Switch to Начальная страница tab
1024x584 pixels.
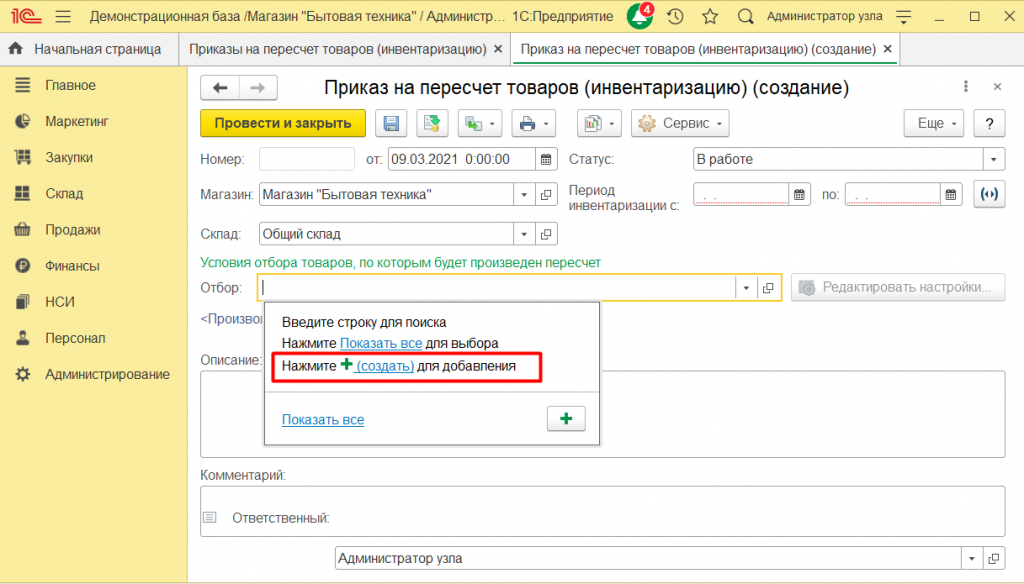coord(89,49)
